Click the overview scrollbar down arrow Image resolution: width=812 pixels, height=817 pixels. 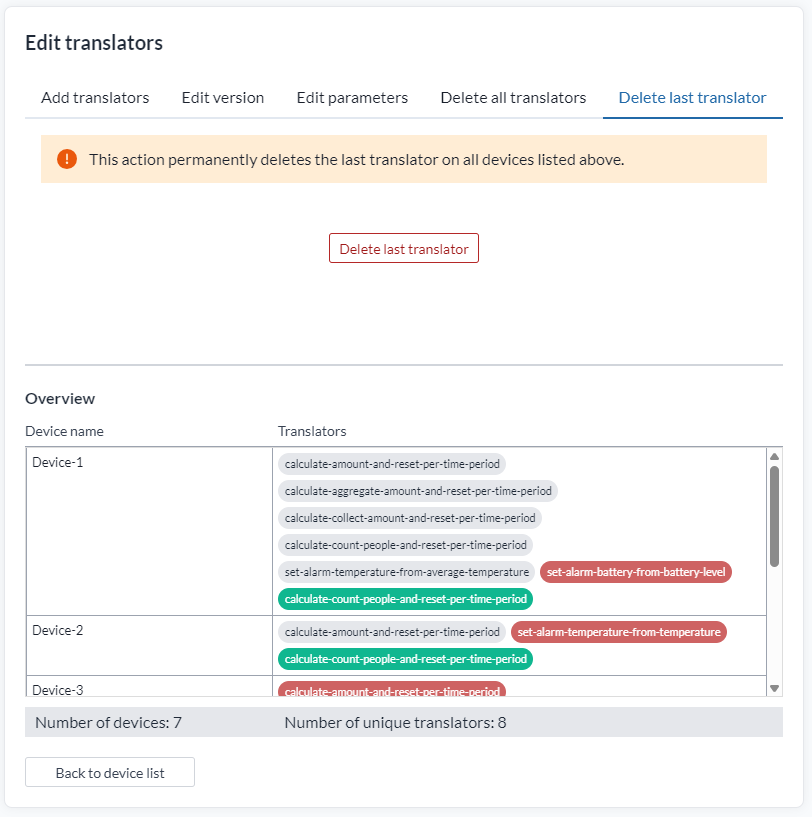point(774,688)
